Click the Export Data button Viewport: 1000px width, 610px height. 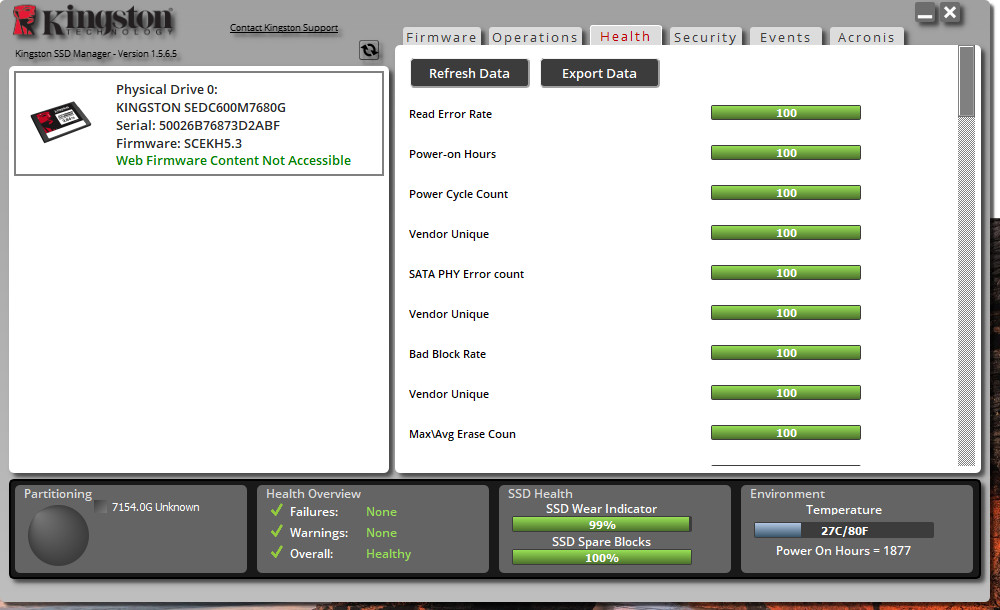tap(599, 73)
